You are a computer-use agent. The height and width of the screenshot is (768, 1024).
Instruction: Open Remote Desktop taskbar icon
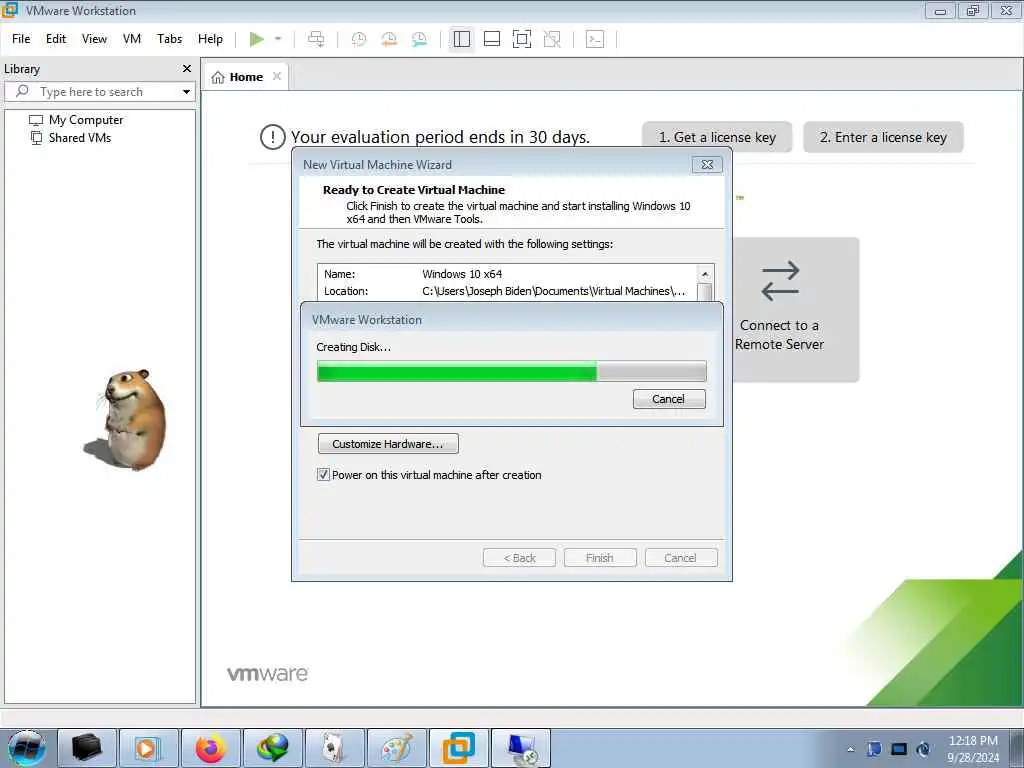[520, 748]
